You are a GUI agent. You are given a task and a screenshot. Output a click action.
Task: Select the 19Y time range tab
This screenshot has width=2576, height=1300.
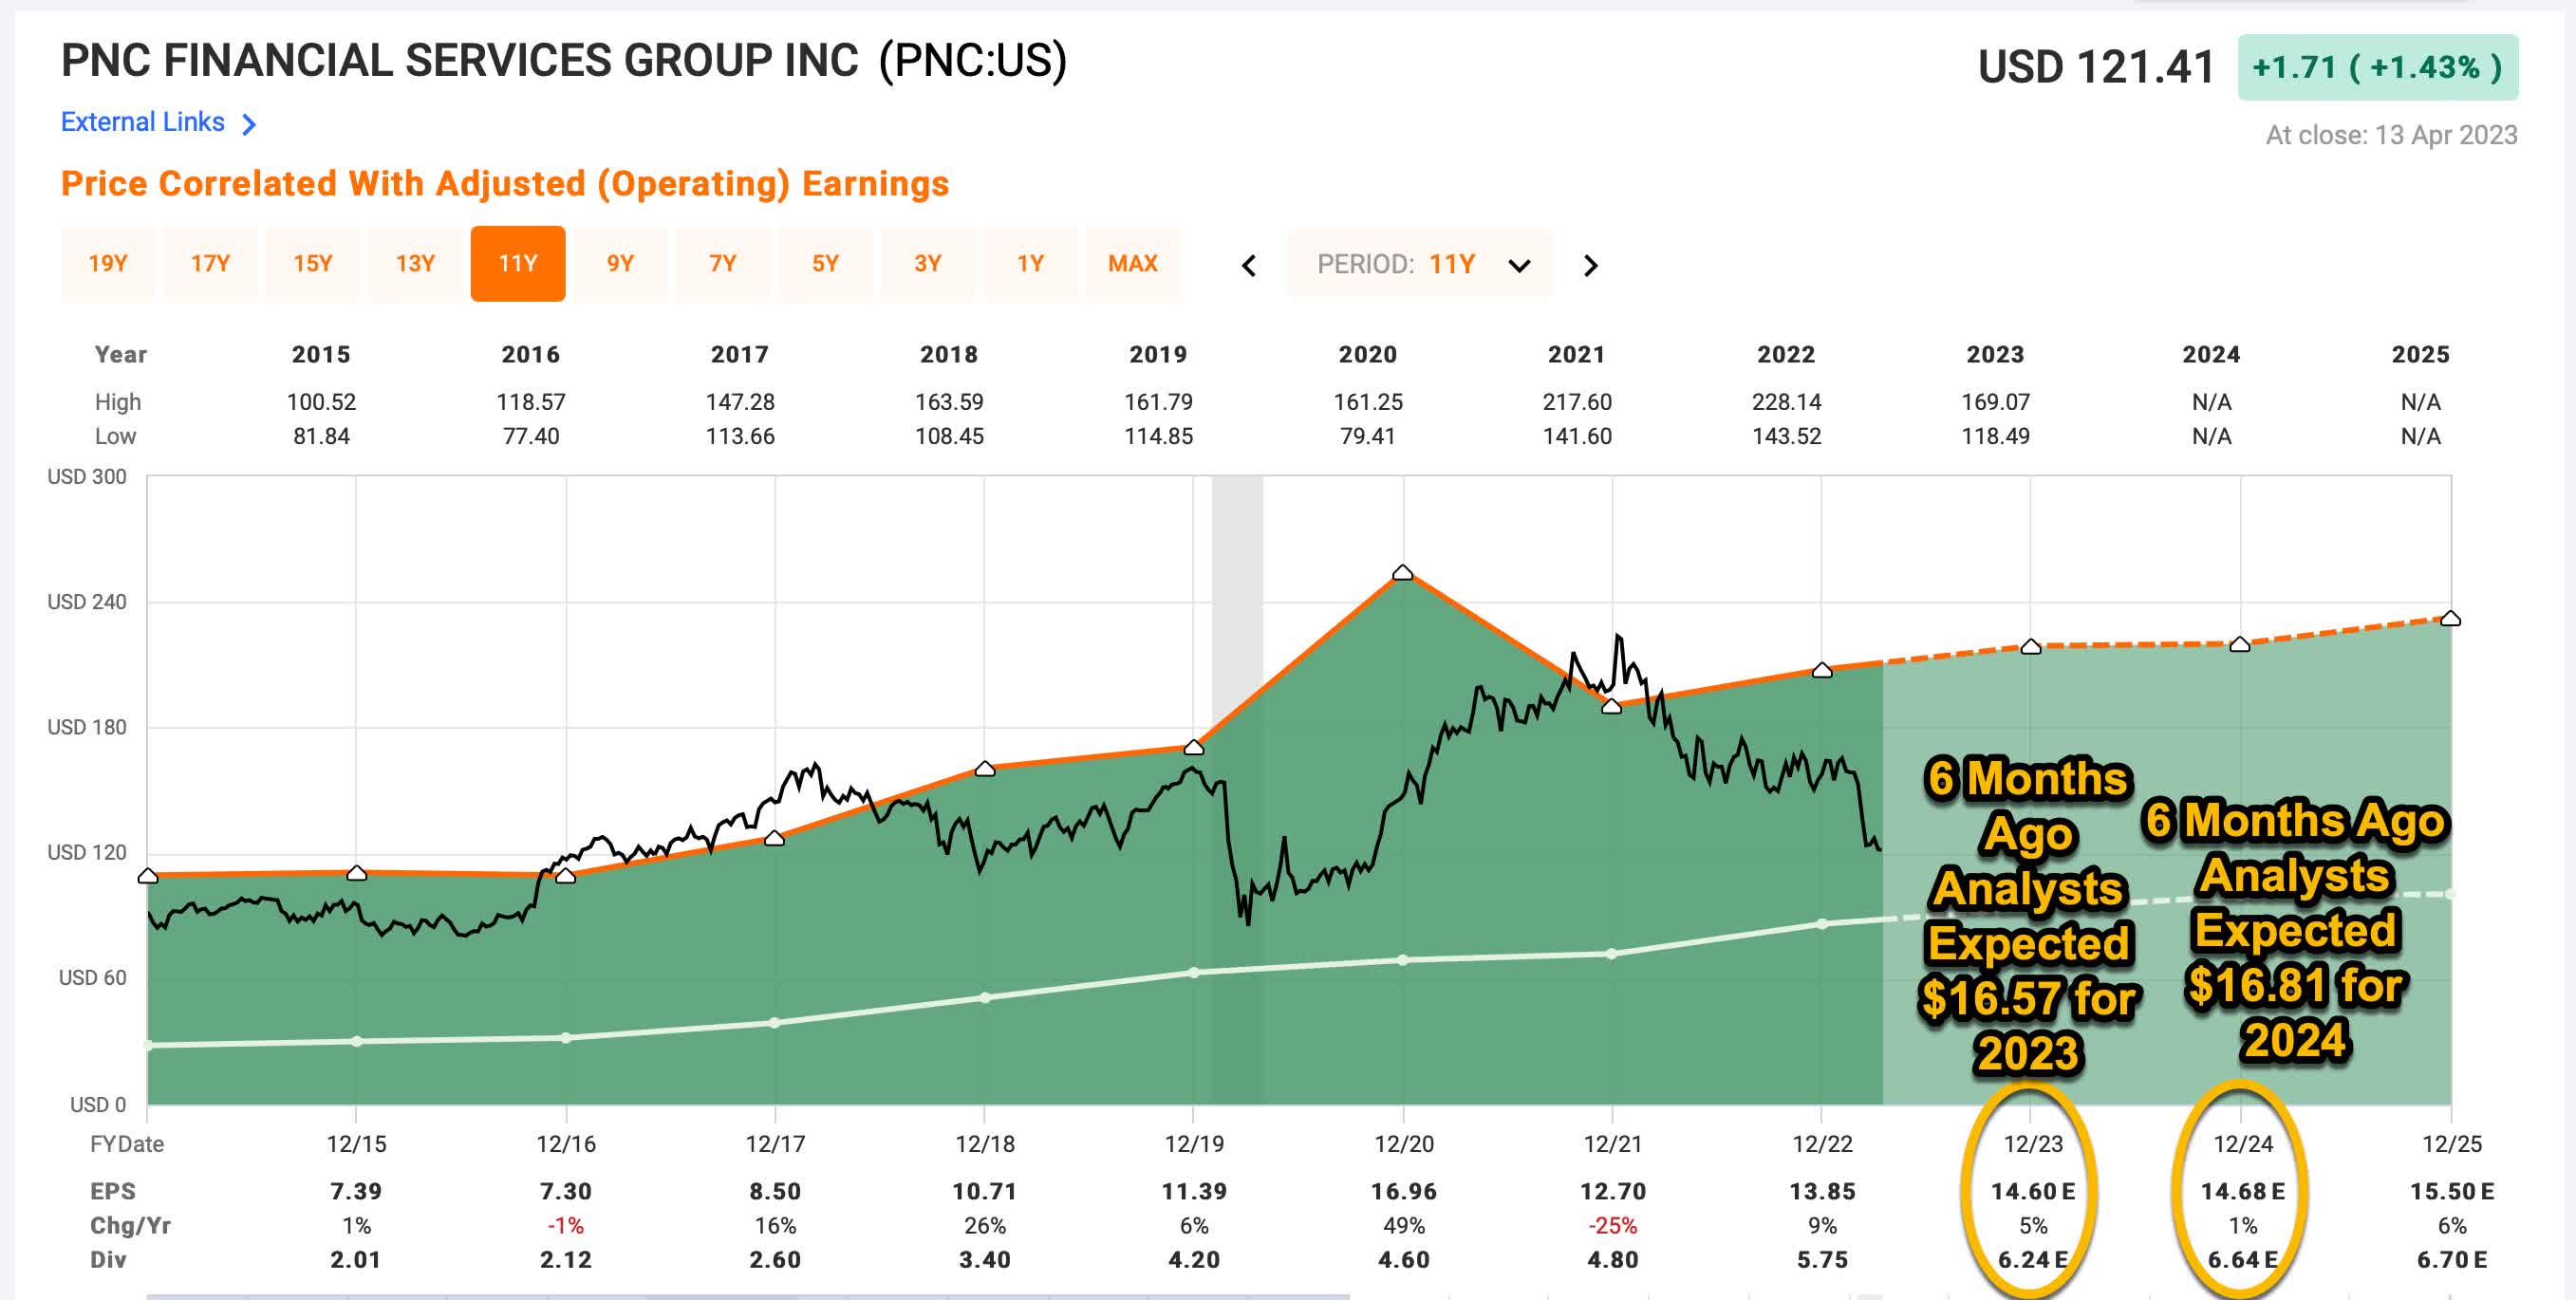click(108, 264)
